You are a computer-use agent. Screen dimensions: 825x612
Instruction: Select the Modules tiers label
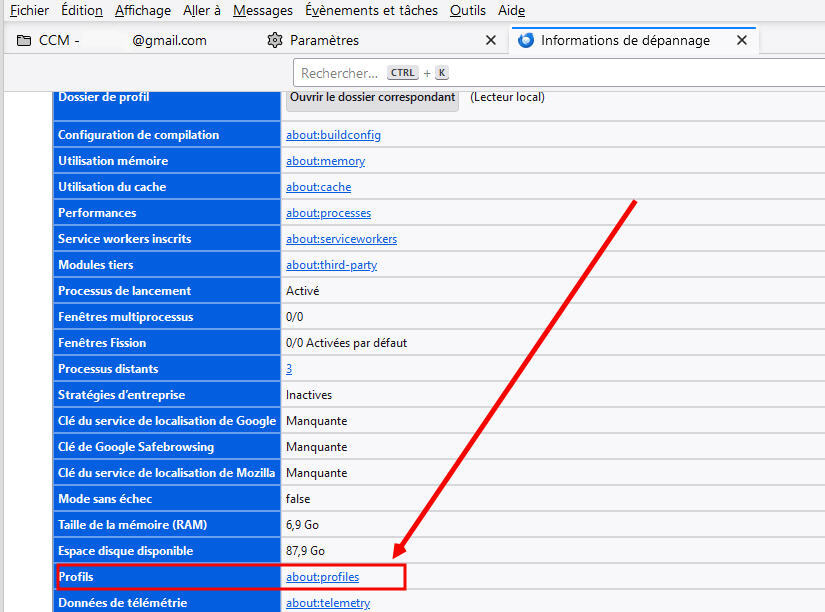pos(96,265)
